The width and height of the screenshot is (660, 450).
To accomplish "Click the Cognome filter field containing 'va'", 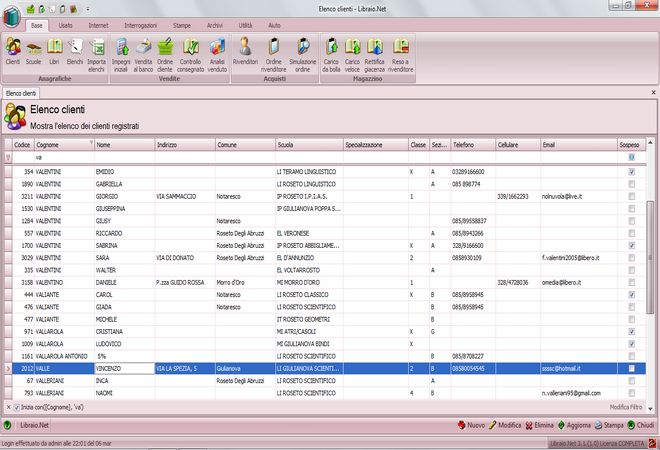I will [x=64, y=157].
